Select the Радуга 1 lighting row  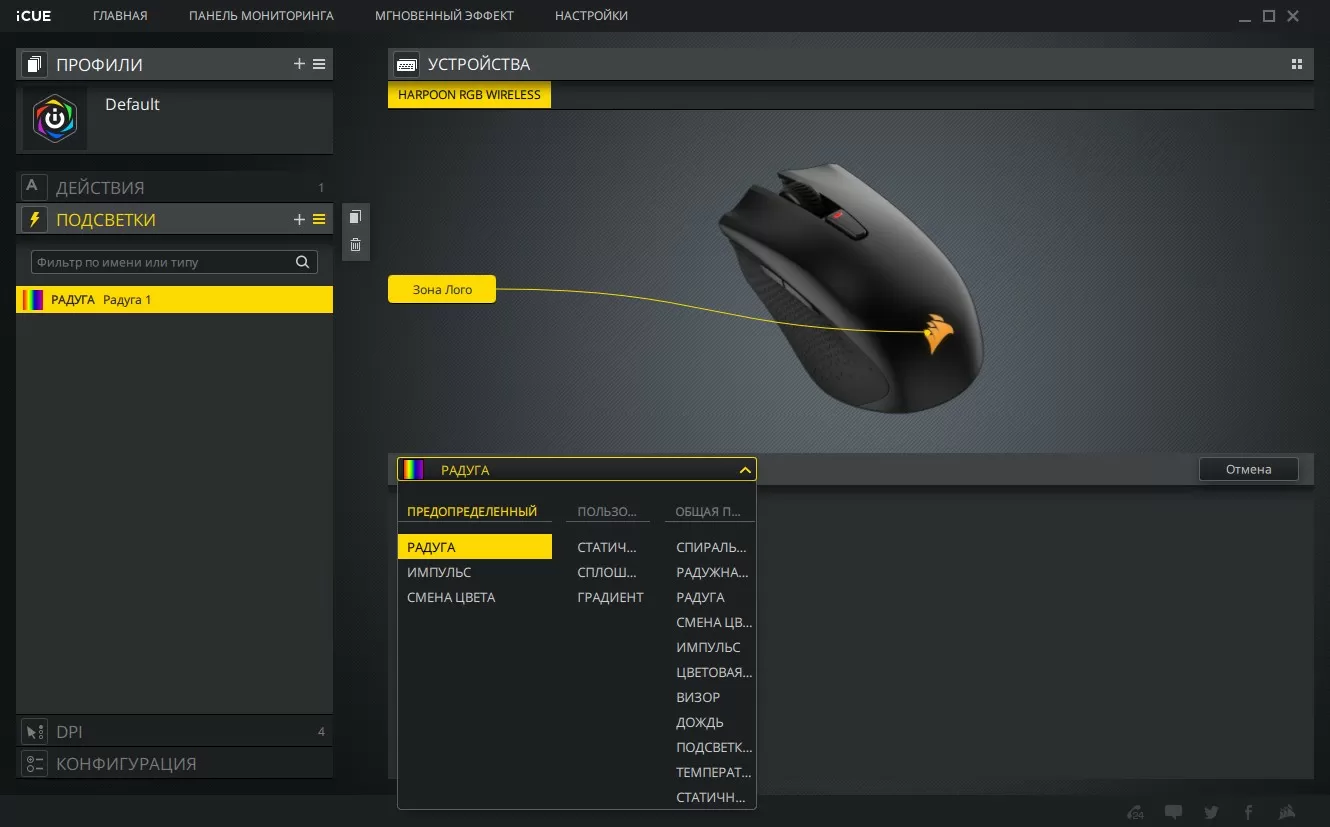click(174, 300)
